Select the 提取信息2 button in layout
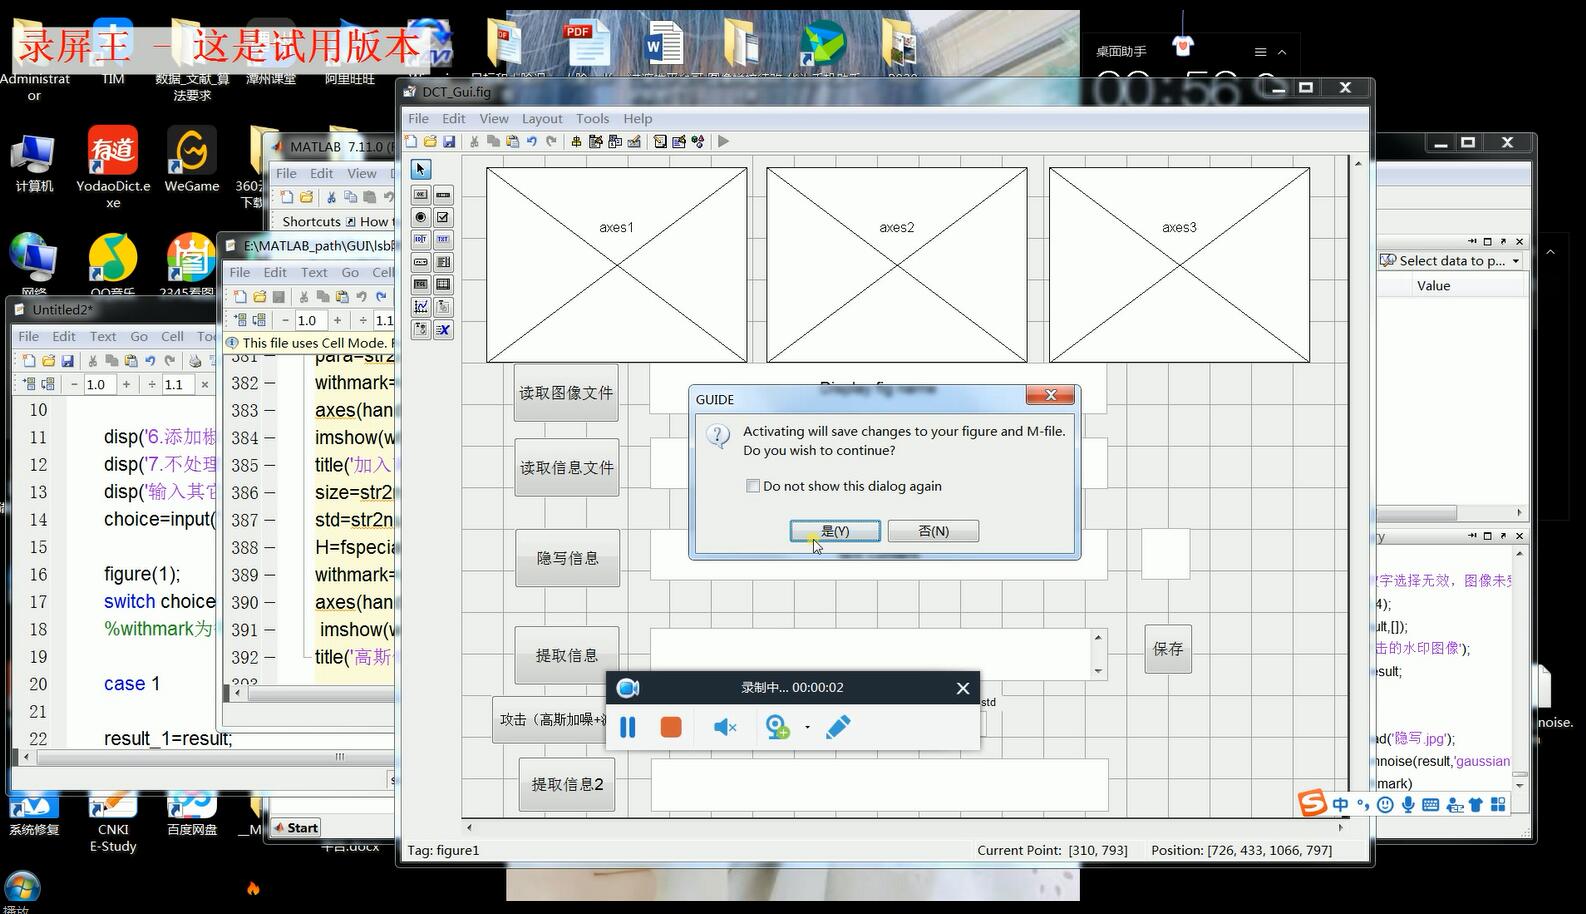The width and height of the screenshot is (1586, 914). (x=567, y=784)
